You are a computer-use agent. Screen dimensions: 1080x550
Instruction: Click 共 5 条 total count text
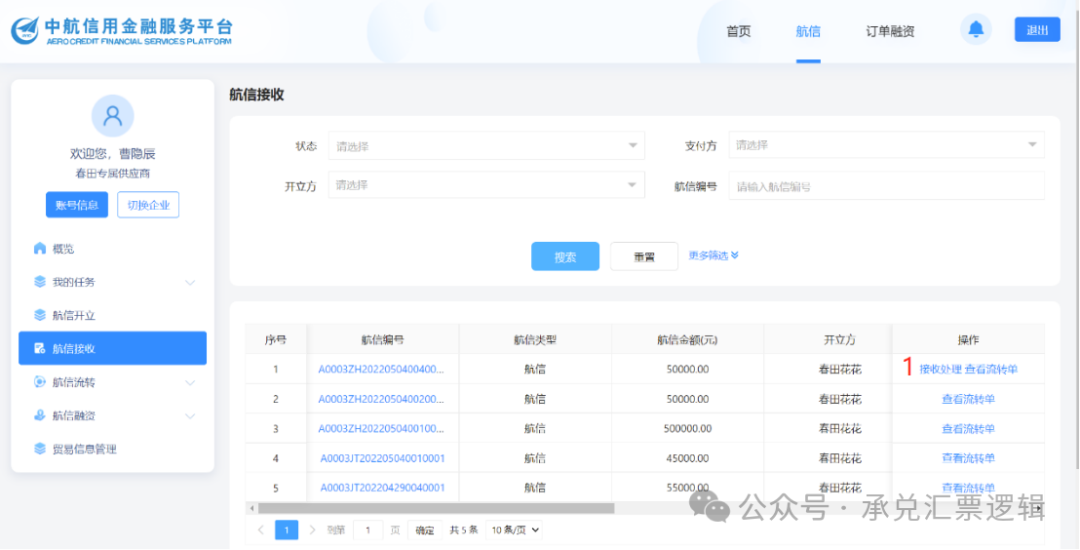tap(464, 531)
